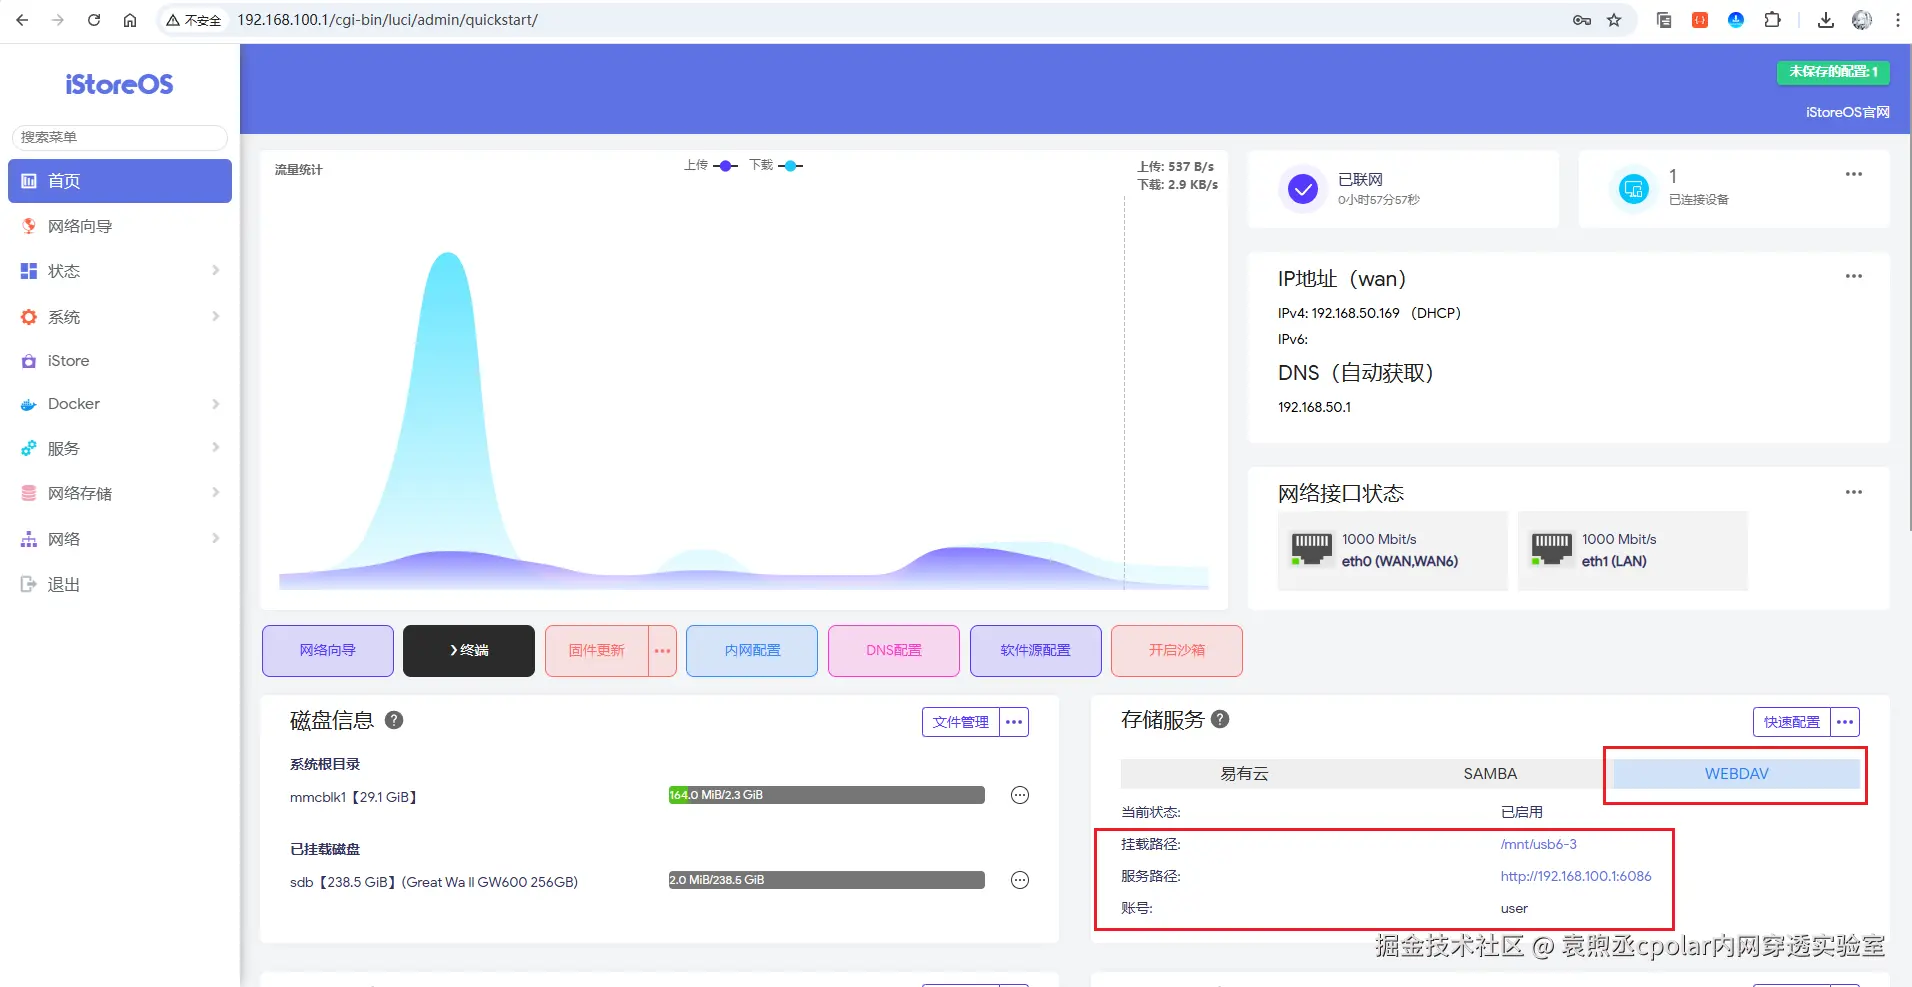Select 首页 in the sidebar
The height and width of the screenshot is (987, 1912).
coord(120,181)
